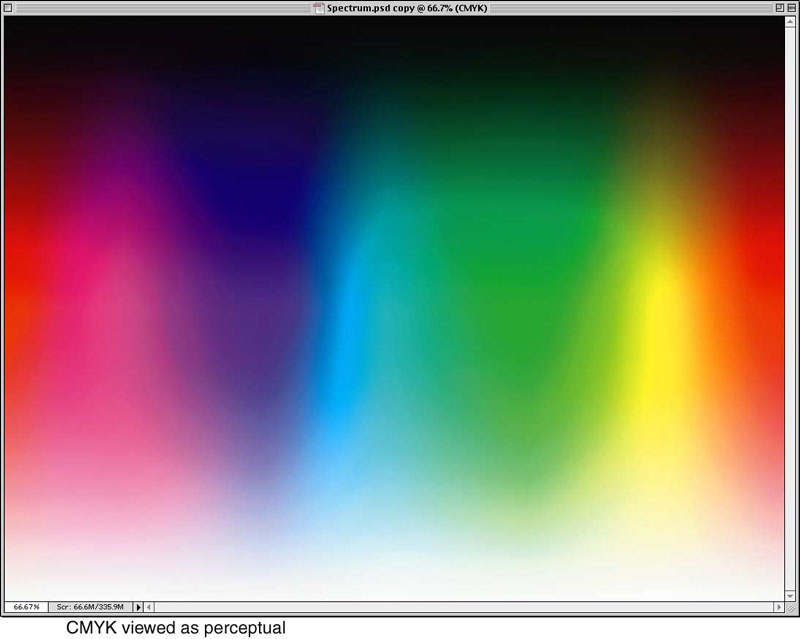Image resolution: width=800 pixels, height=639 pixels.
Task: Click the 66.67% zoom percentage field
Action: point(24,606)
